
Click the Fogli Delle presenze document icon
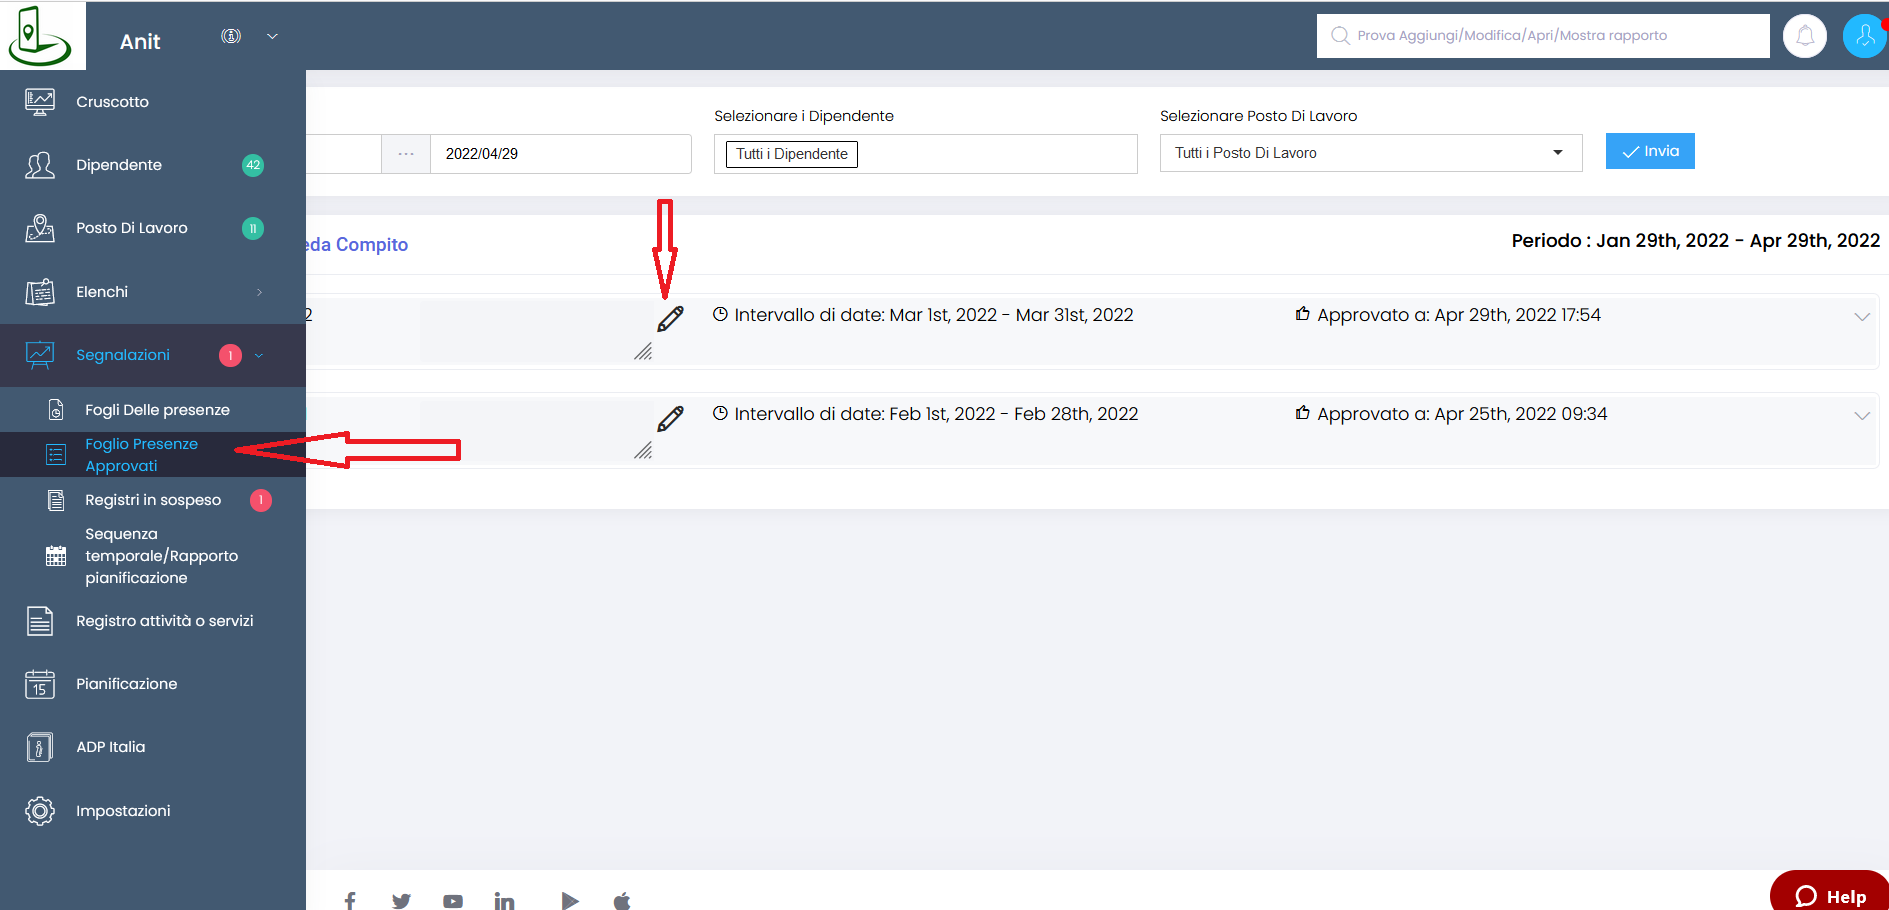[56, 410]
